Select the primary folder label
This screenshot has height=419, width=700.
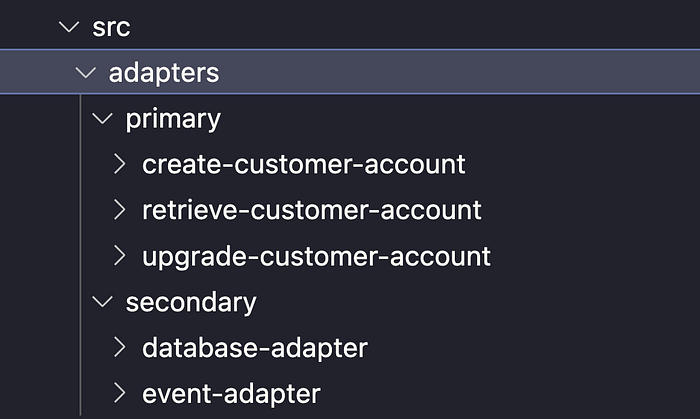[x=173, y=120]
